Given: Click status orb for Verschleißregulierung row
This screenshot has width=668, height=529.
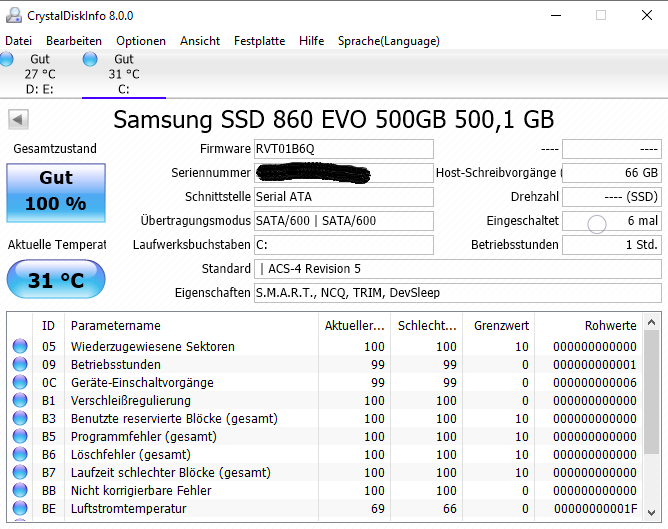Looking at the screenshot, I should [x=20, y=400].
